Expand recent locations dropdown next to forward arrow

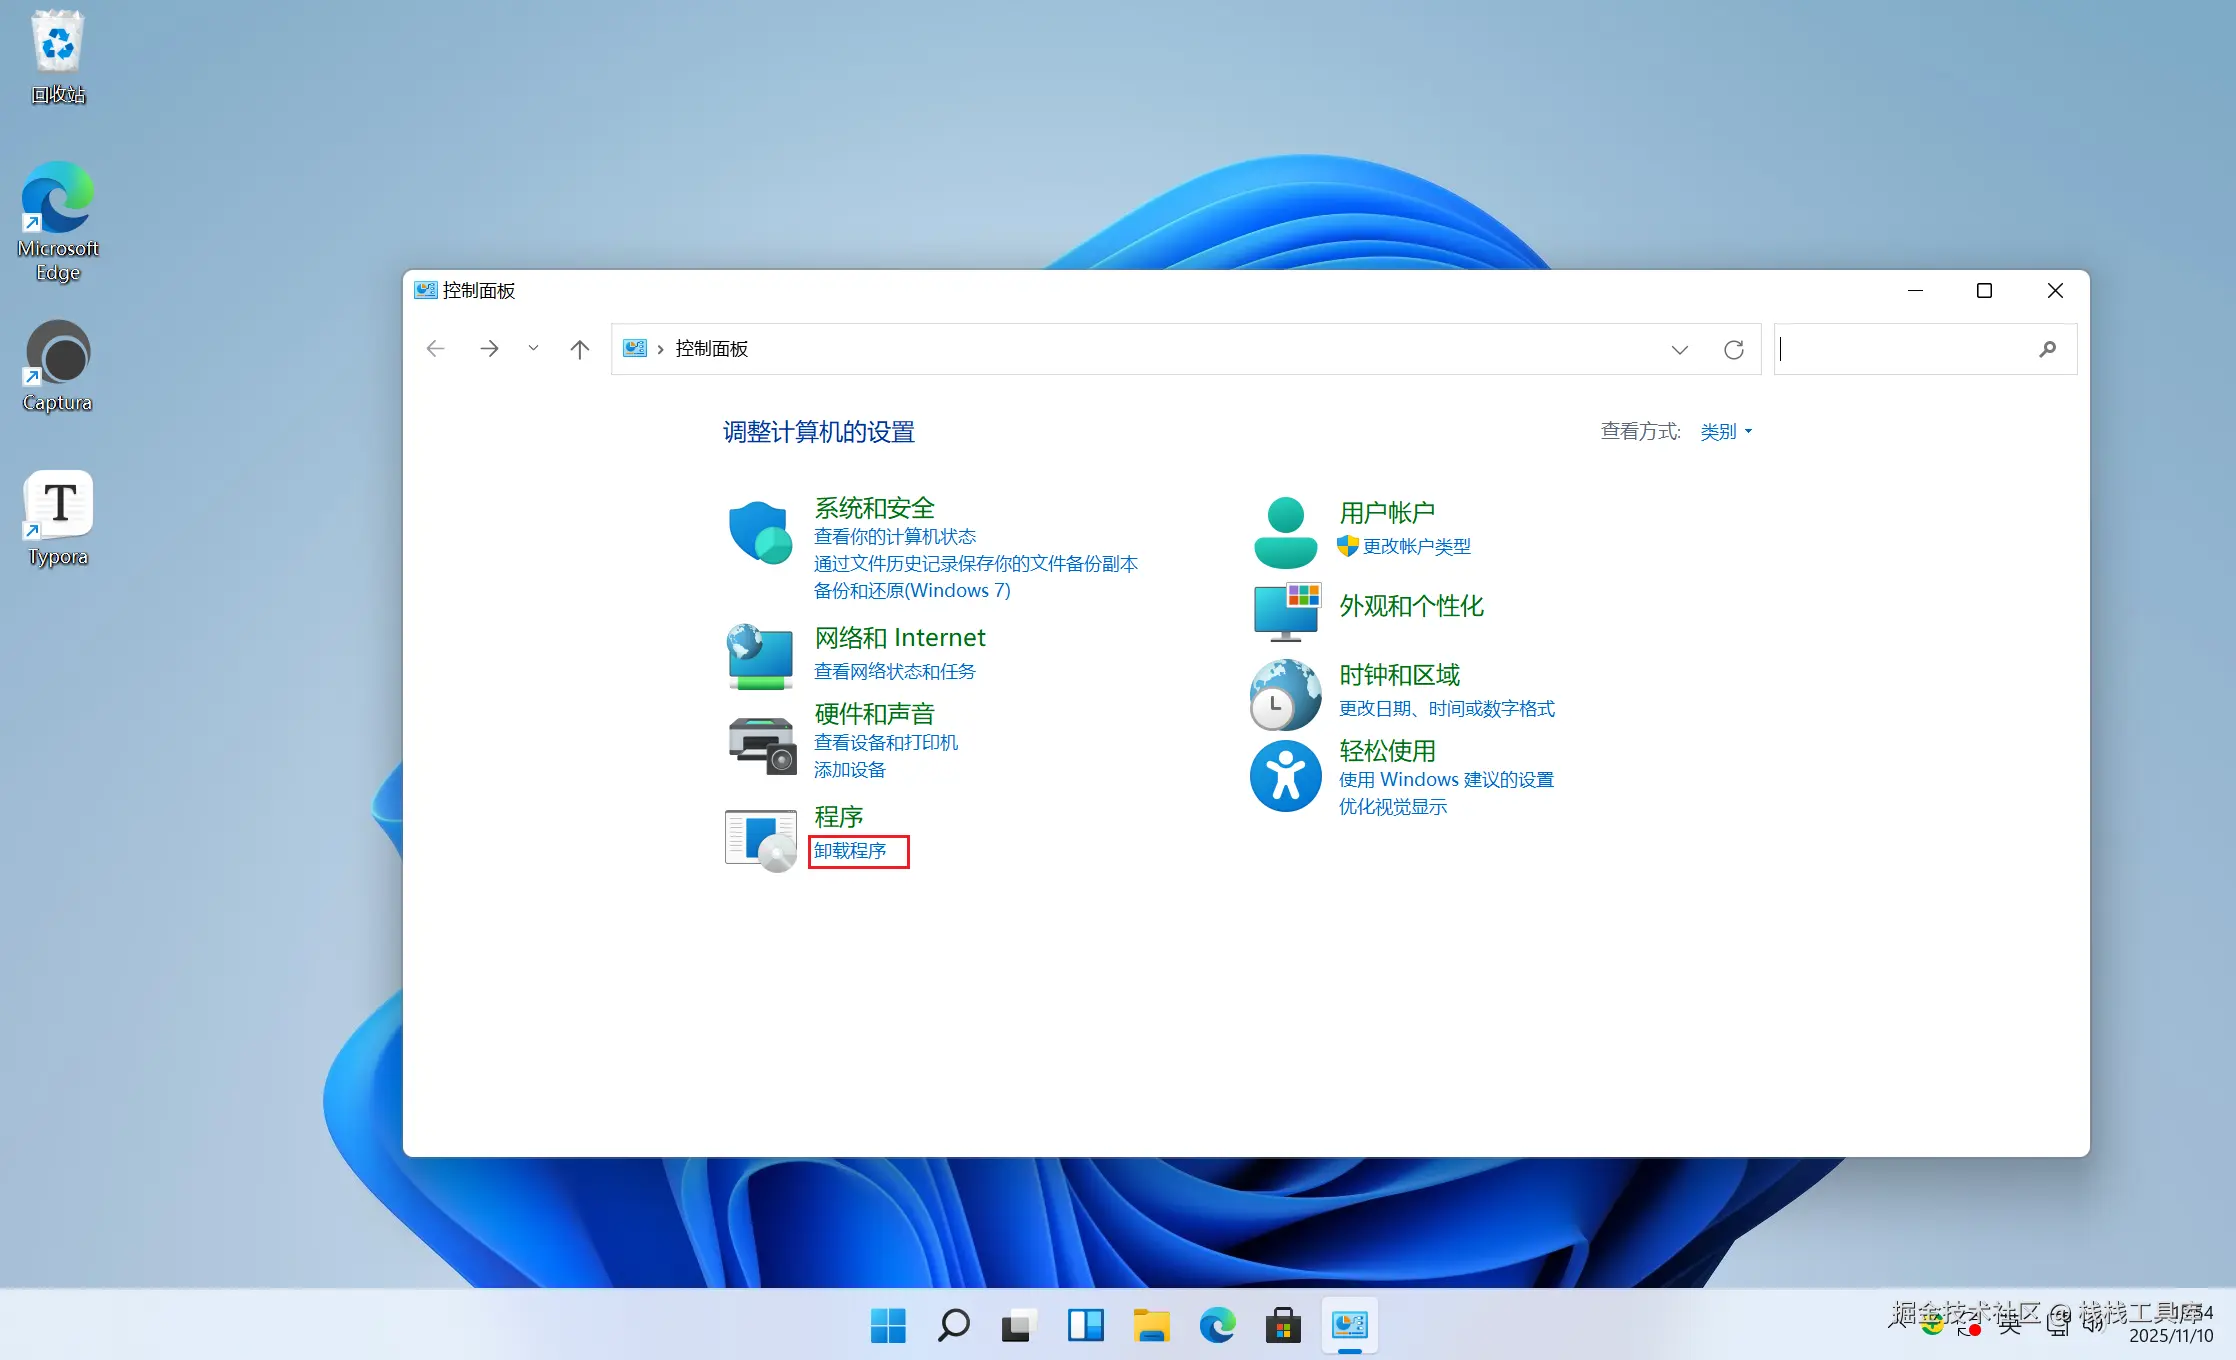coord(533,349)
